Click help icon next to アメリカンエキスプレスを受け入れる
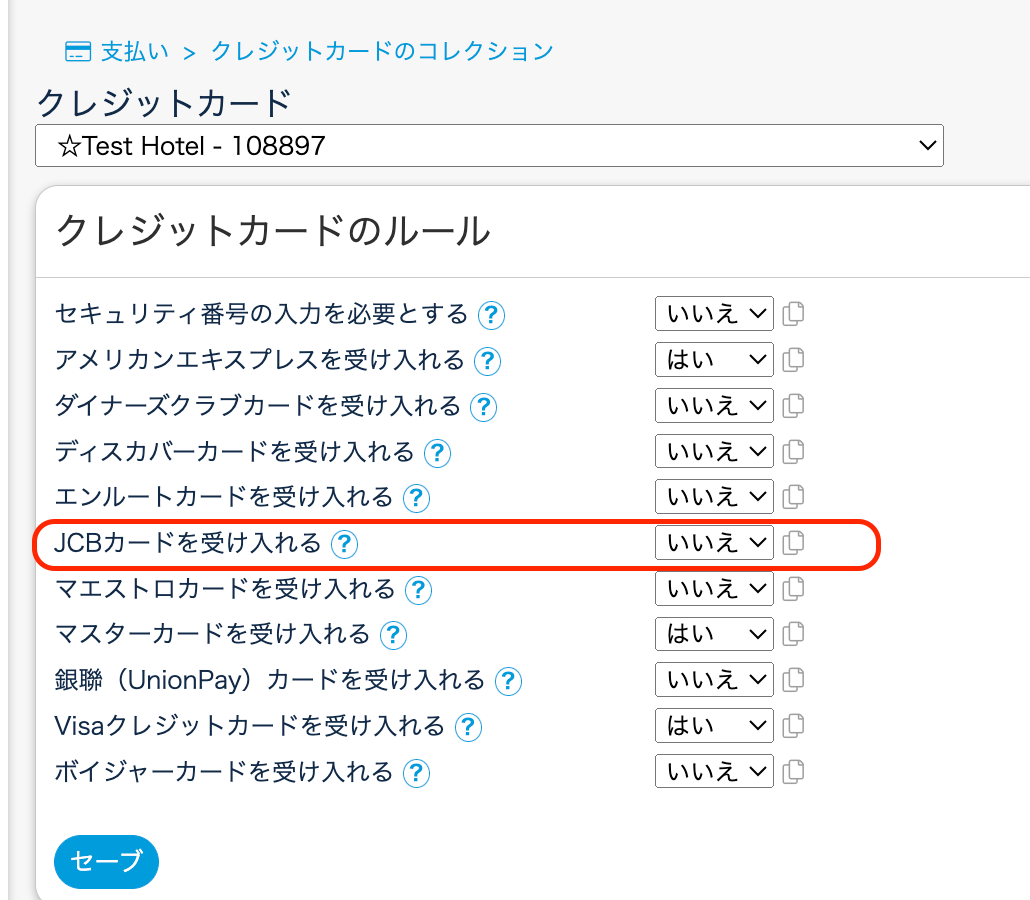 pos(487,361)
